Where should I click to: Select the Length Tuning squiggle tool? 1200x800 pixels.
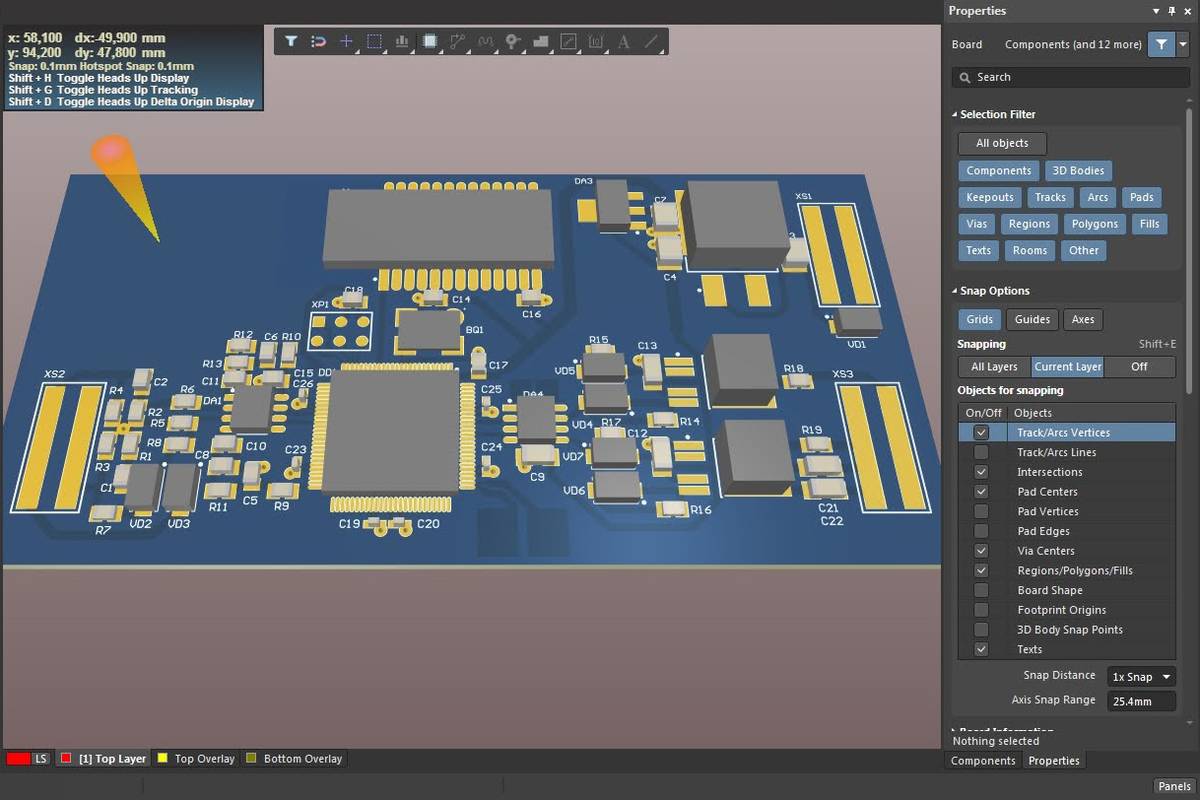tap(486, 42)
